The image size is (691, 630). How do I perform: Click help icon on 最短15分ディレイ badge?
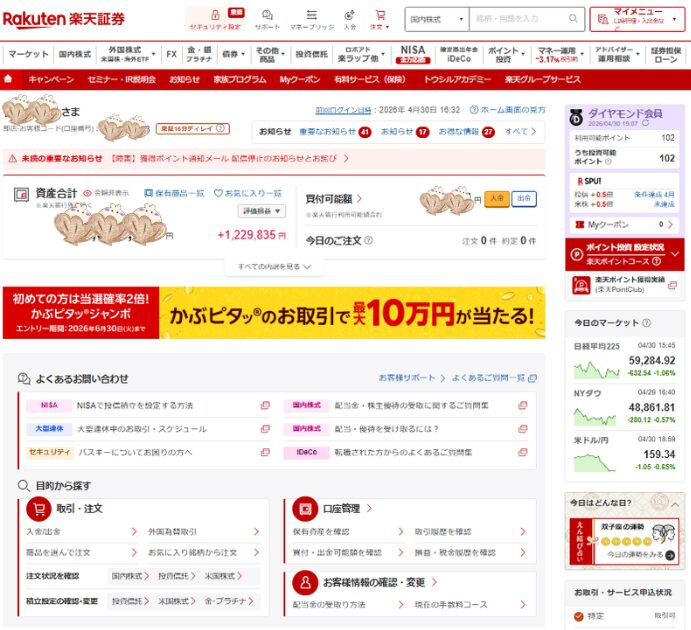[221, 129]
